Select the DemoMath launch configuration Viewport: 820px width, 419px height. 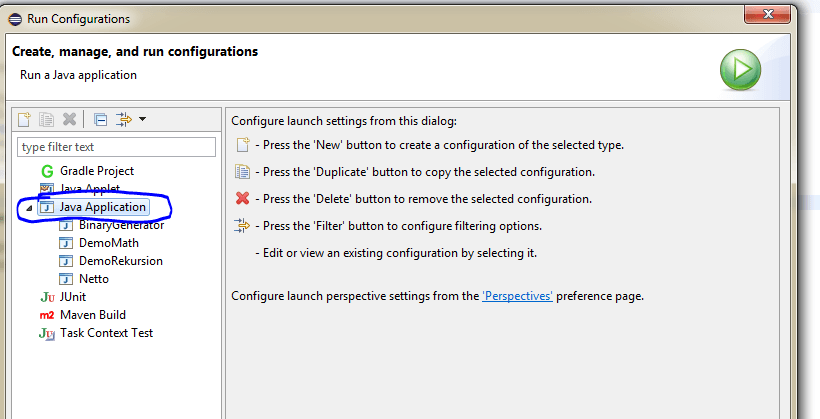pyautogui.click(x=108, y=243)
